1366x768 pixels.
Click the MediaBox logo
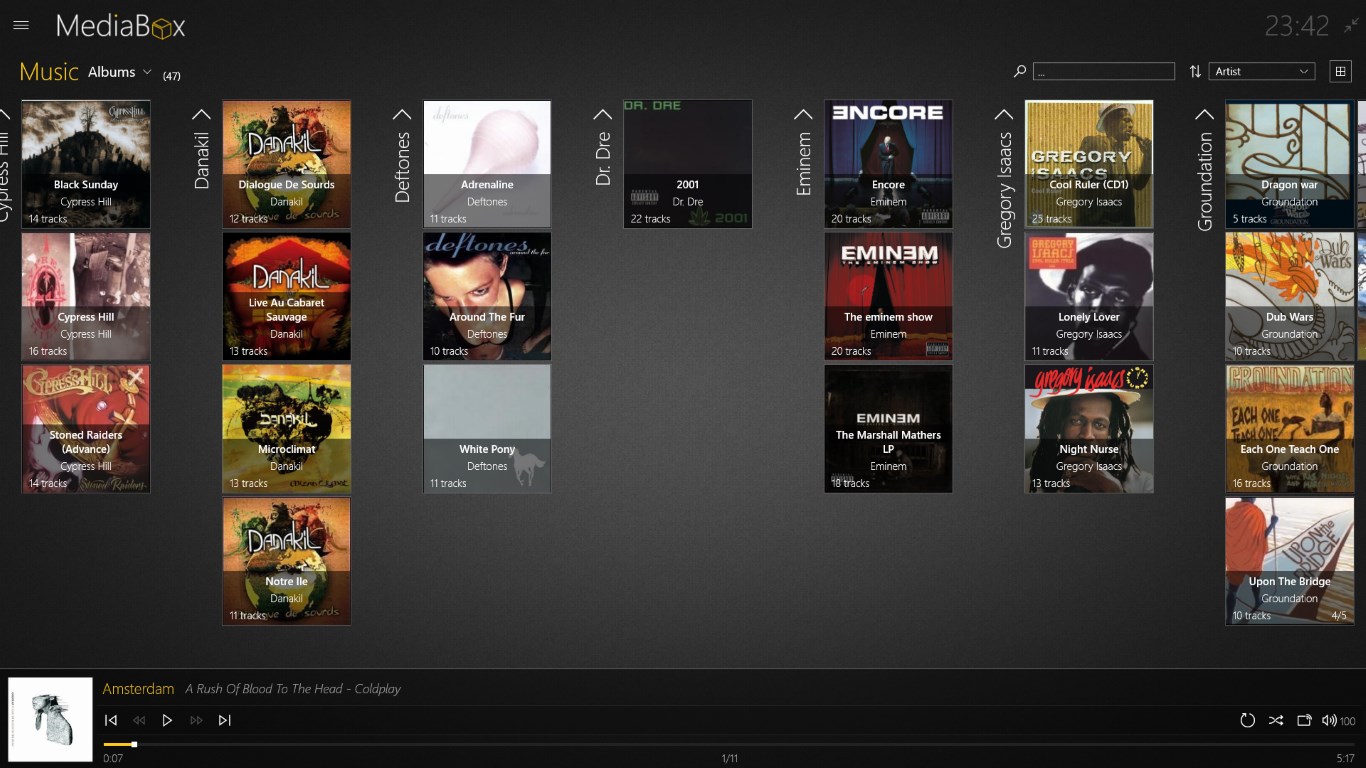(120, 27)
